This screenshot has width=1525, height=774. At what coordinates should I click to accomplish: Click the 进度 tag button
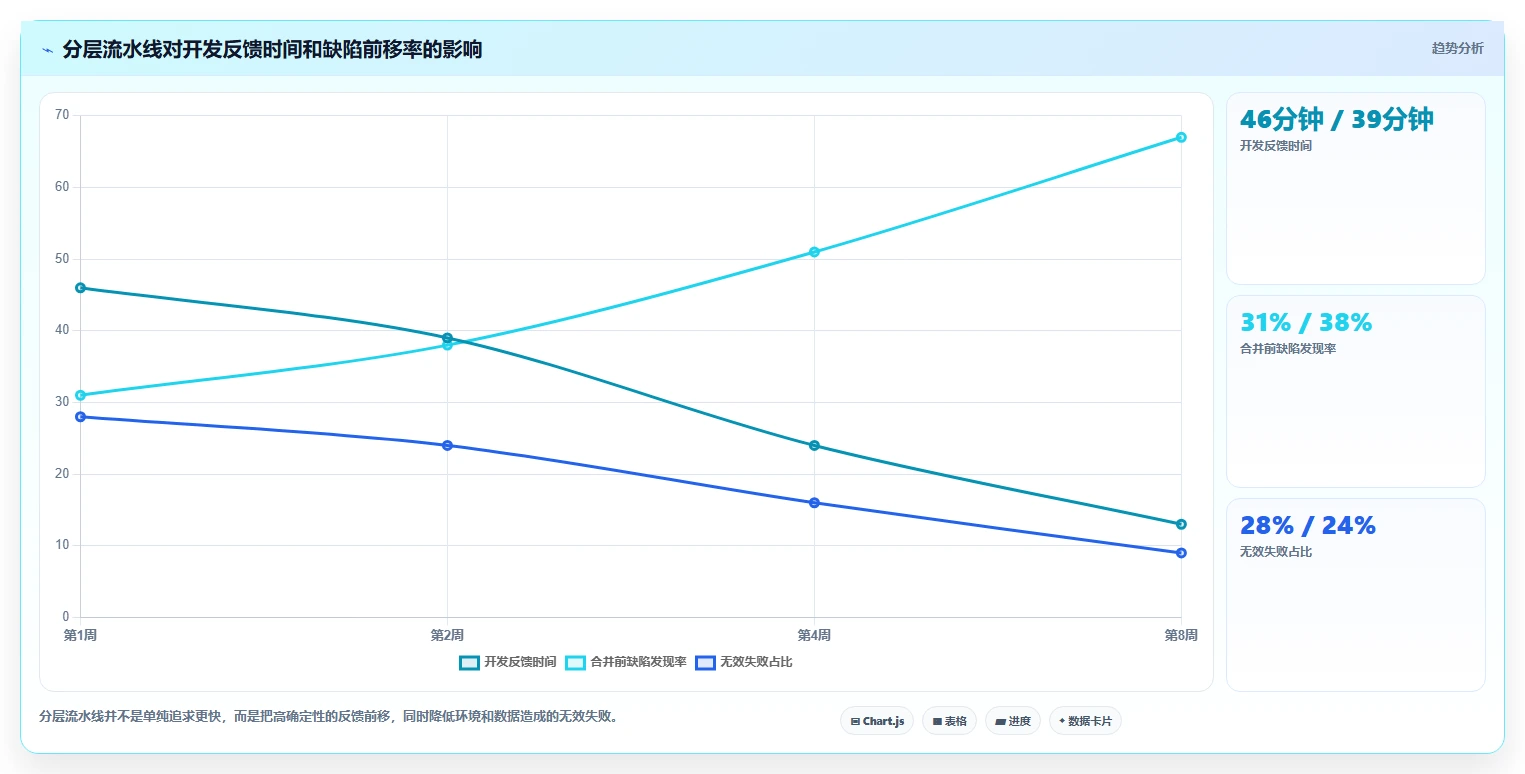coord(1012,721)
